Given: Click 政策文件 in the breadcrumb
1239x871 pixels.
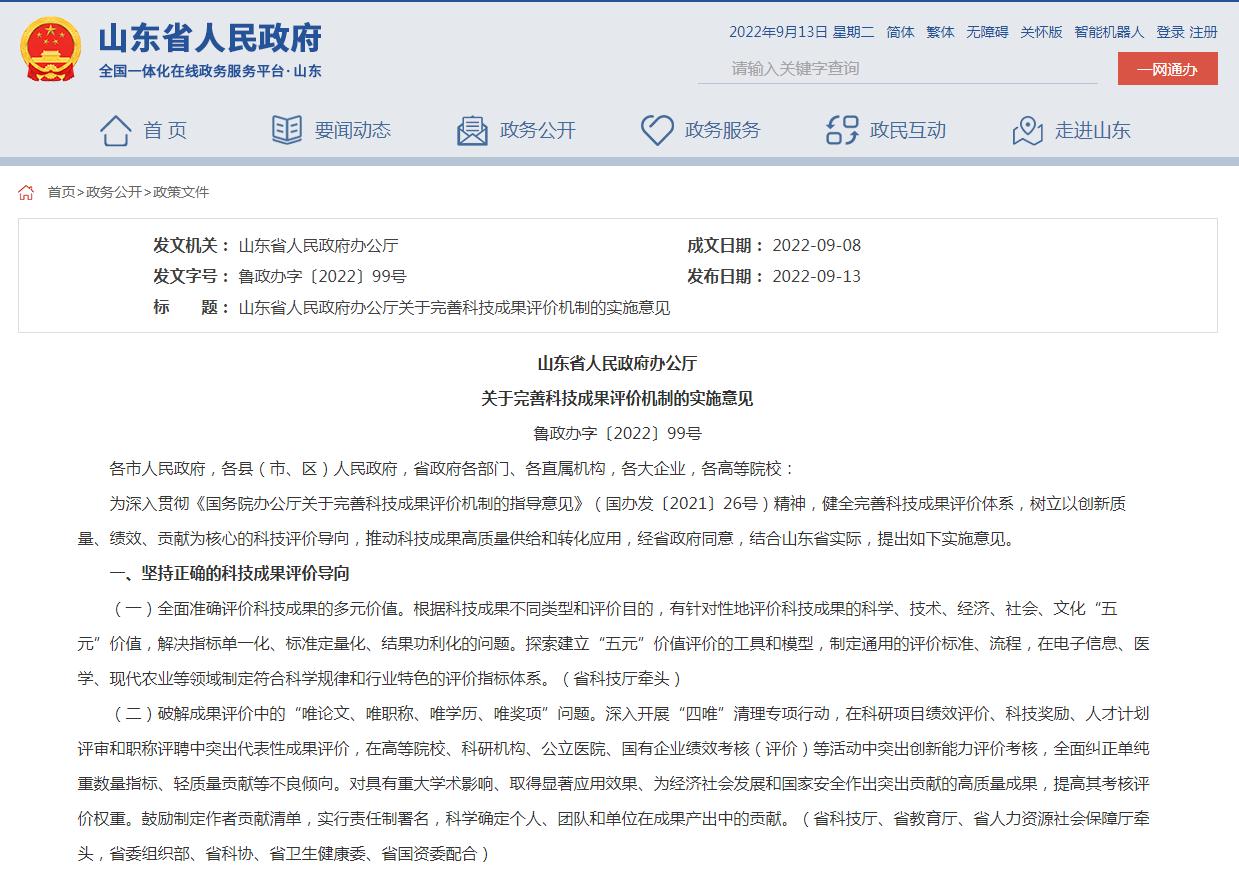Looking at the screenshot, I should 181,192.
